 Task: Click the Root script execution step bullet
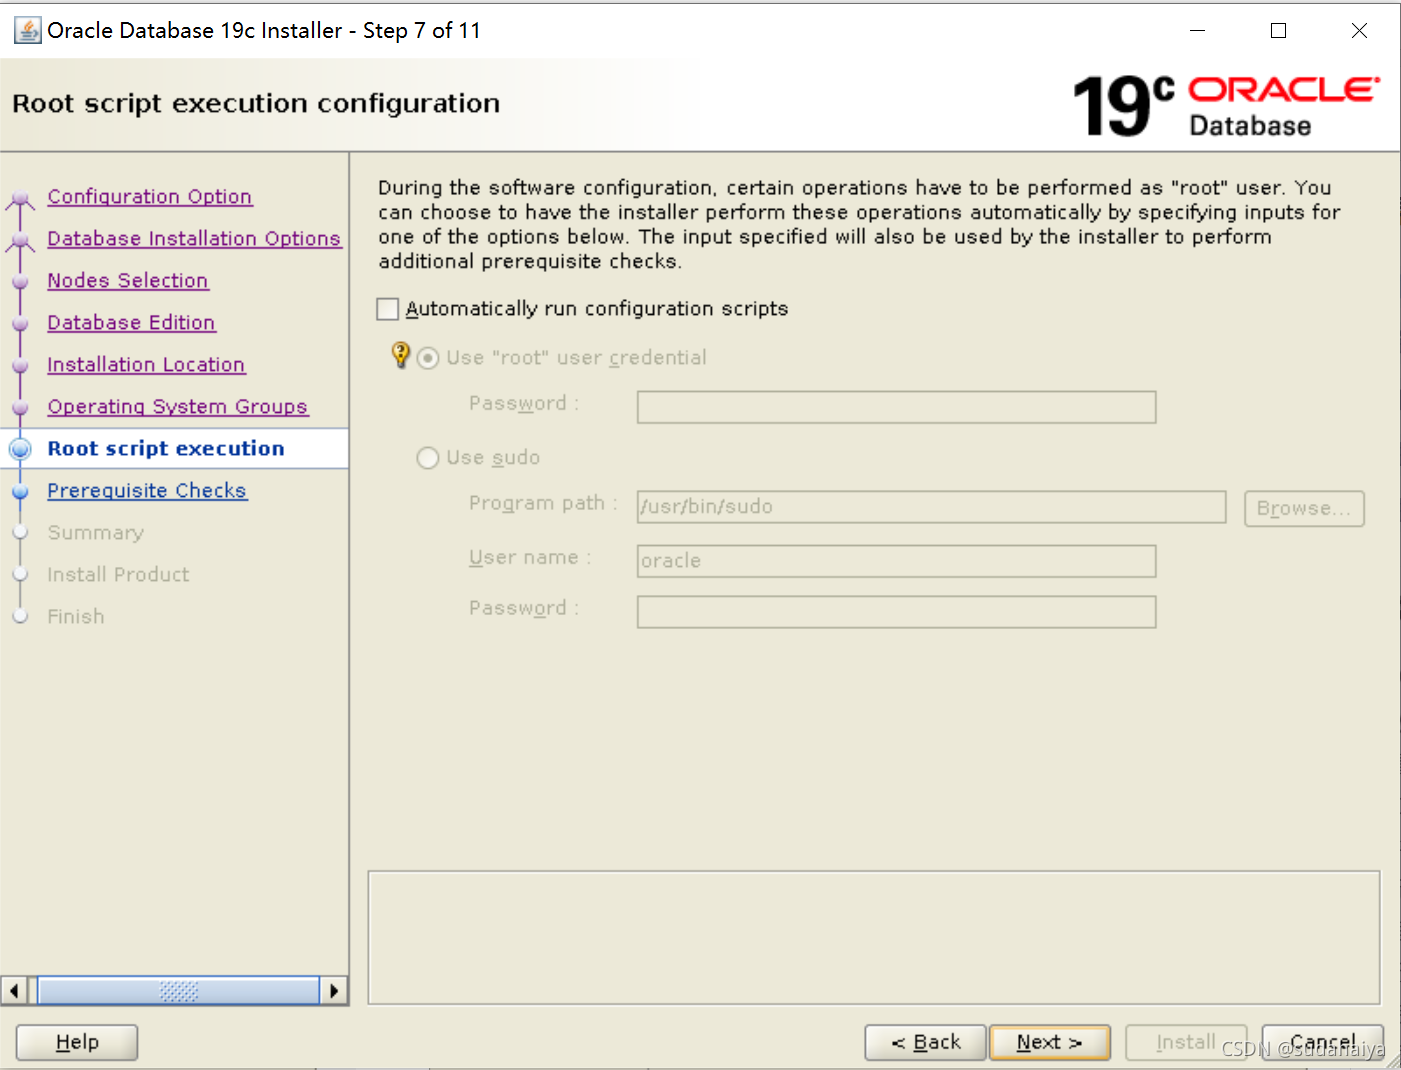[21, 449]
